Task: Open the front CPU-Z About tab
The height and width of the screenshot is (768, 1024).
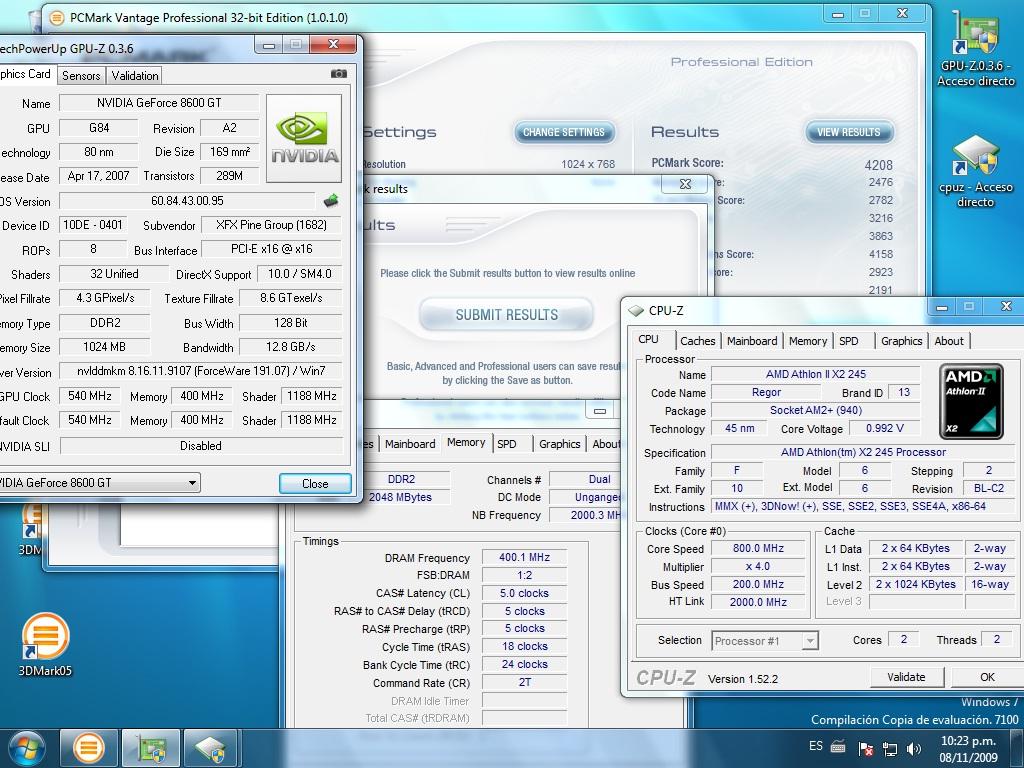Action: coord(949,341)
